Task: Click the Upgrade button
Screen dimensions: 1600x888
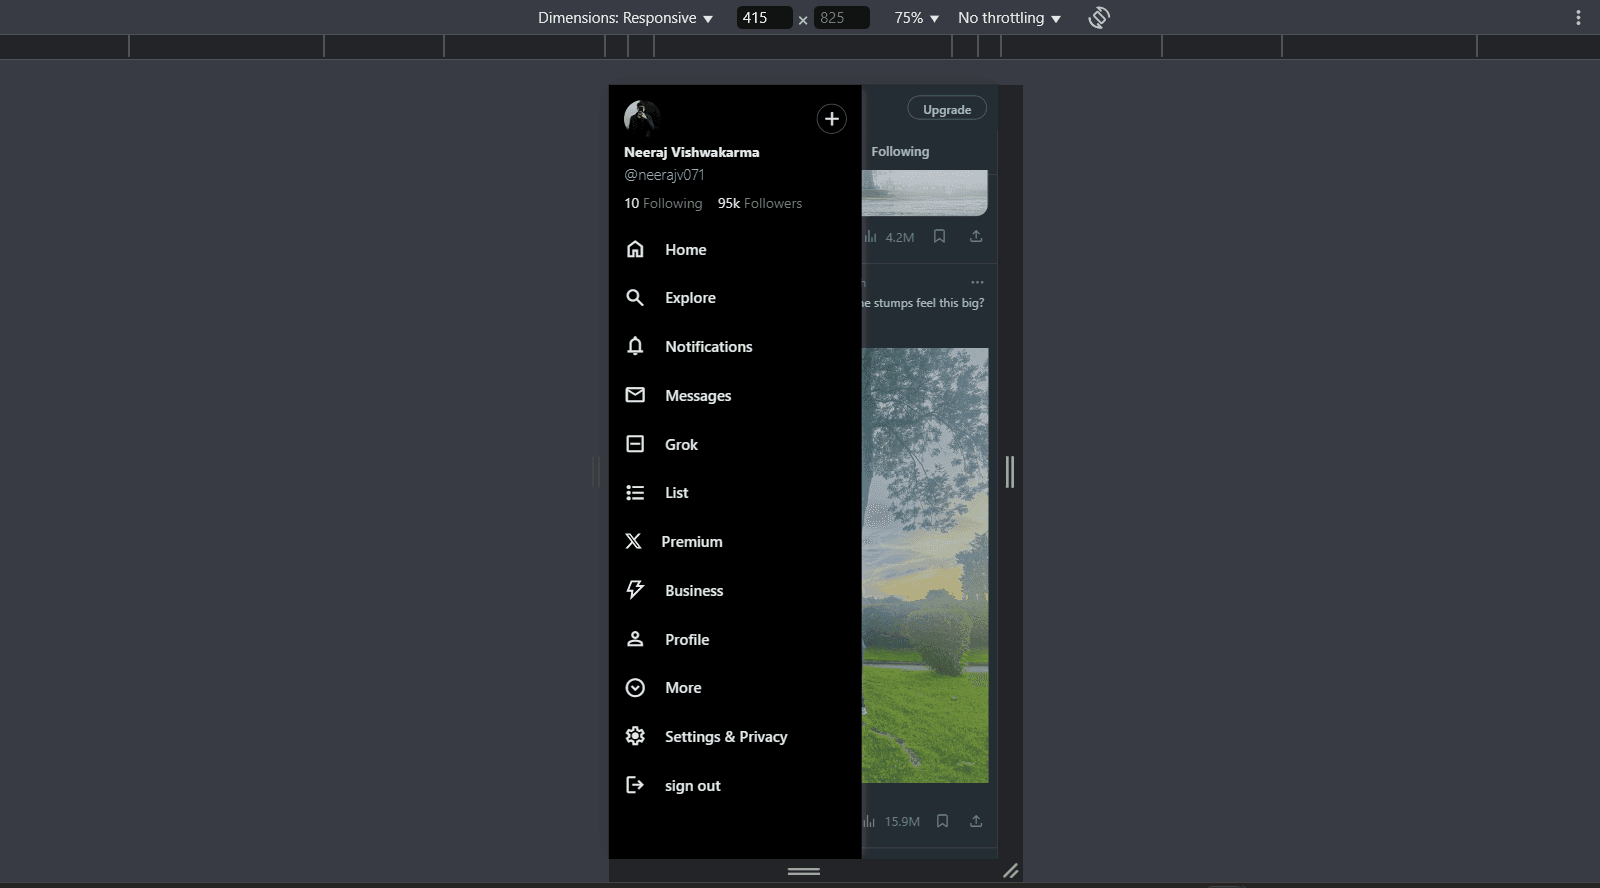Action: coord(947,109)
